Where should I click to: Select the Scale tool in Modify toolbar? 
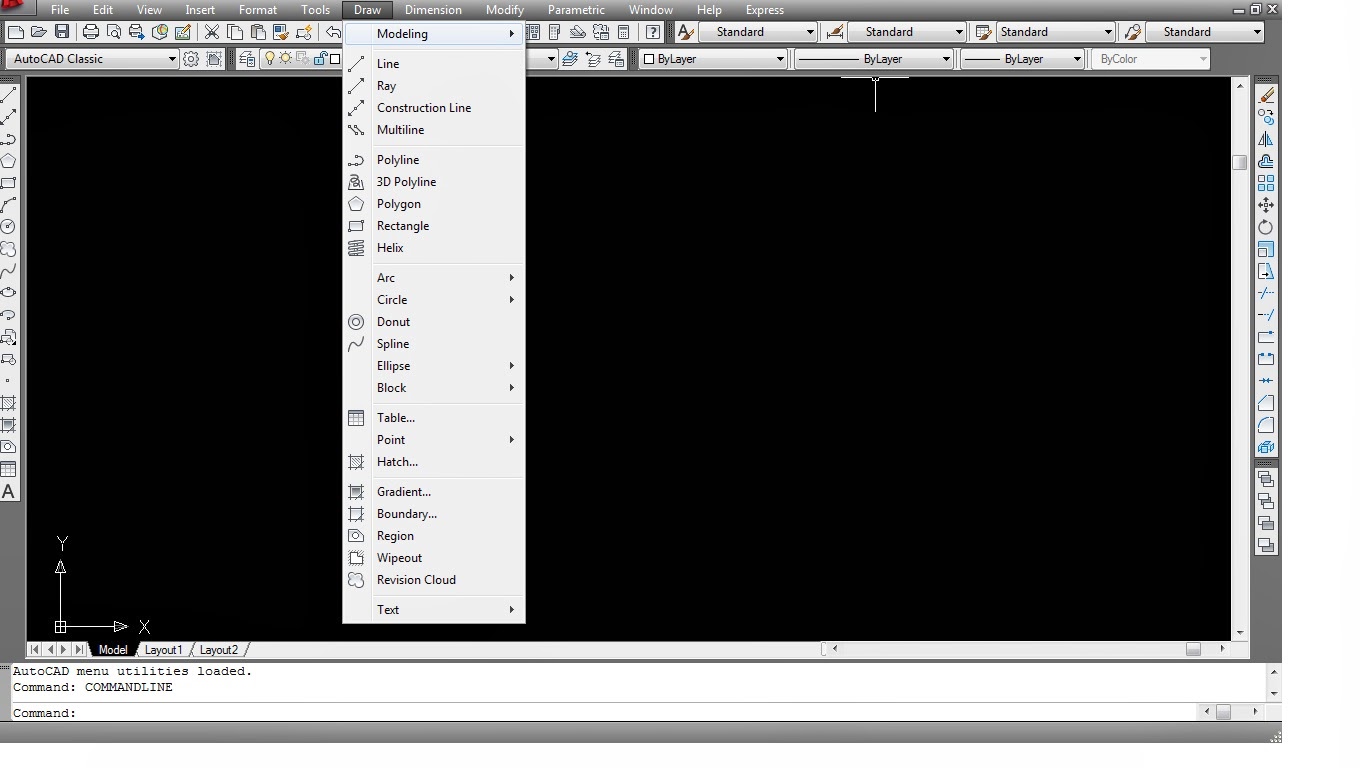1266,249
